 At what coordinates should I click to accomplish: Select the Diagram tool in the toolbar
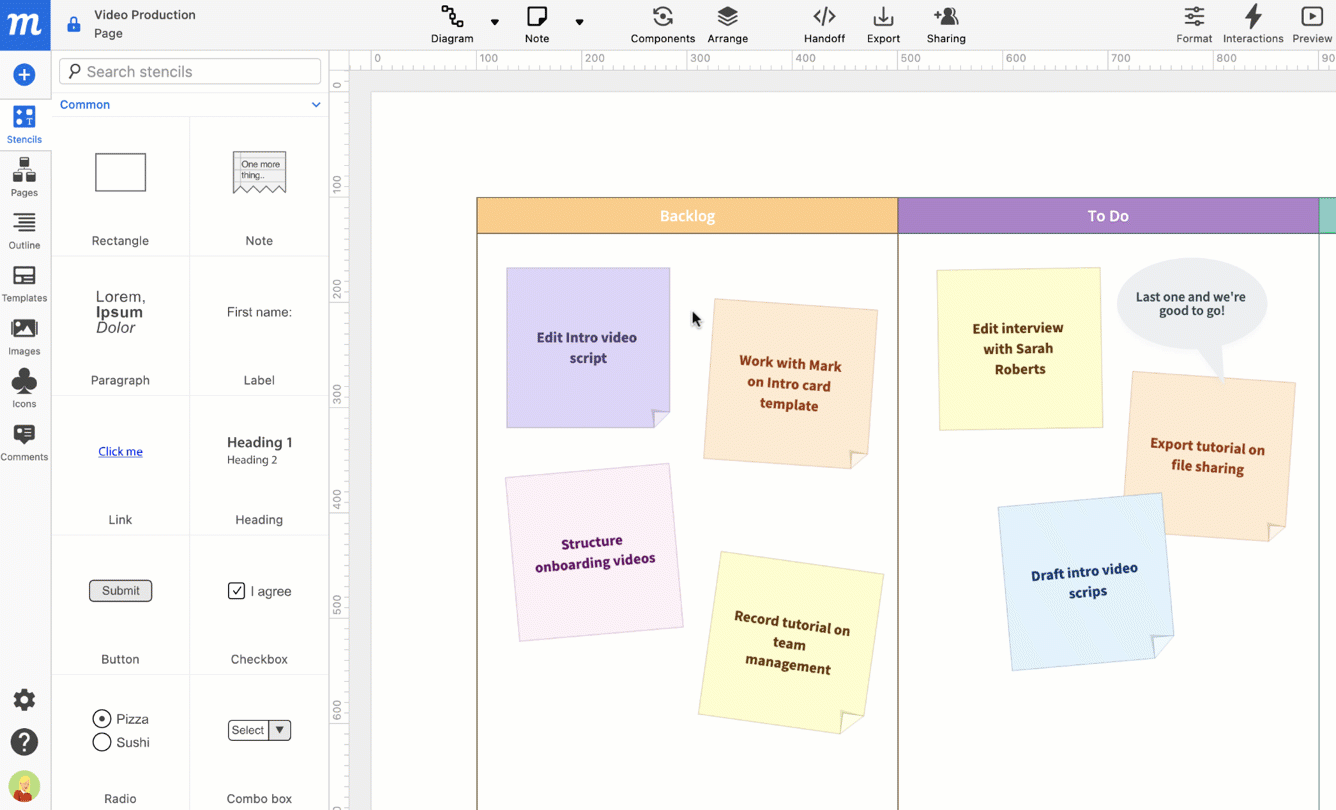451,24
